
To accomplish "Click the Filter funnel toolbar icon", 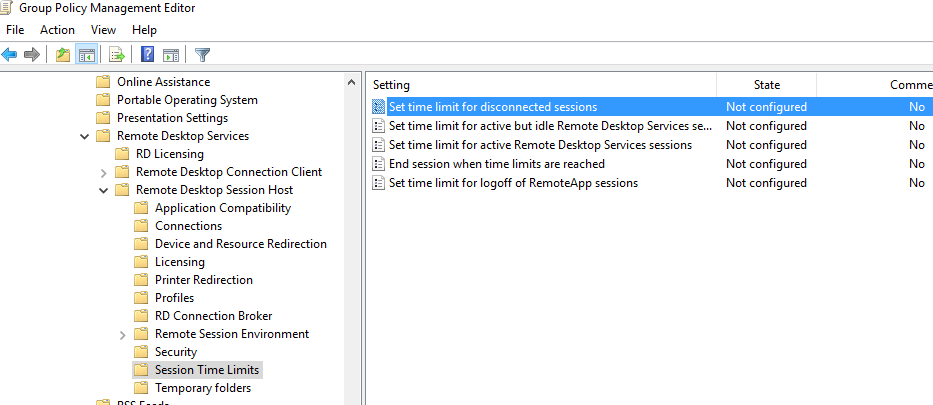I will click(203, 55).
